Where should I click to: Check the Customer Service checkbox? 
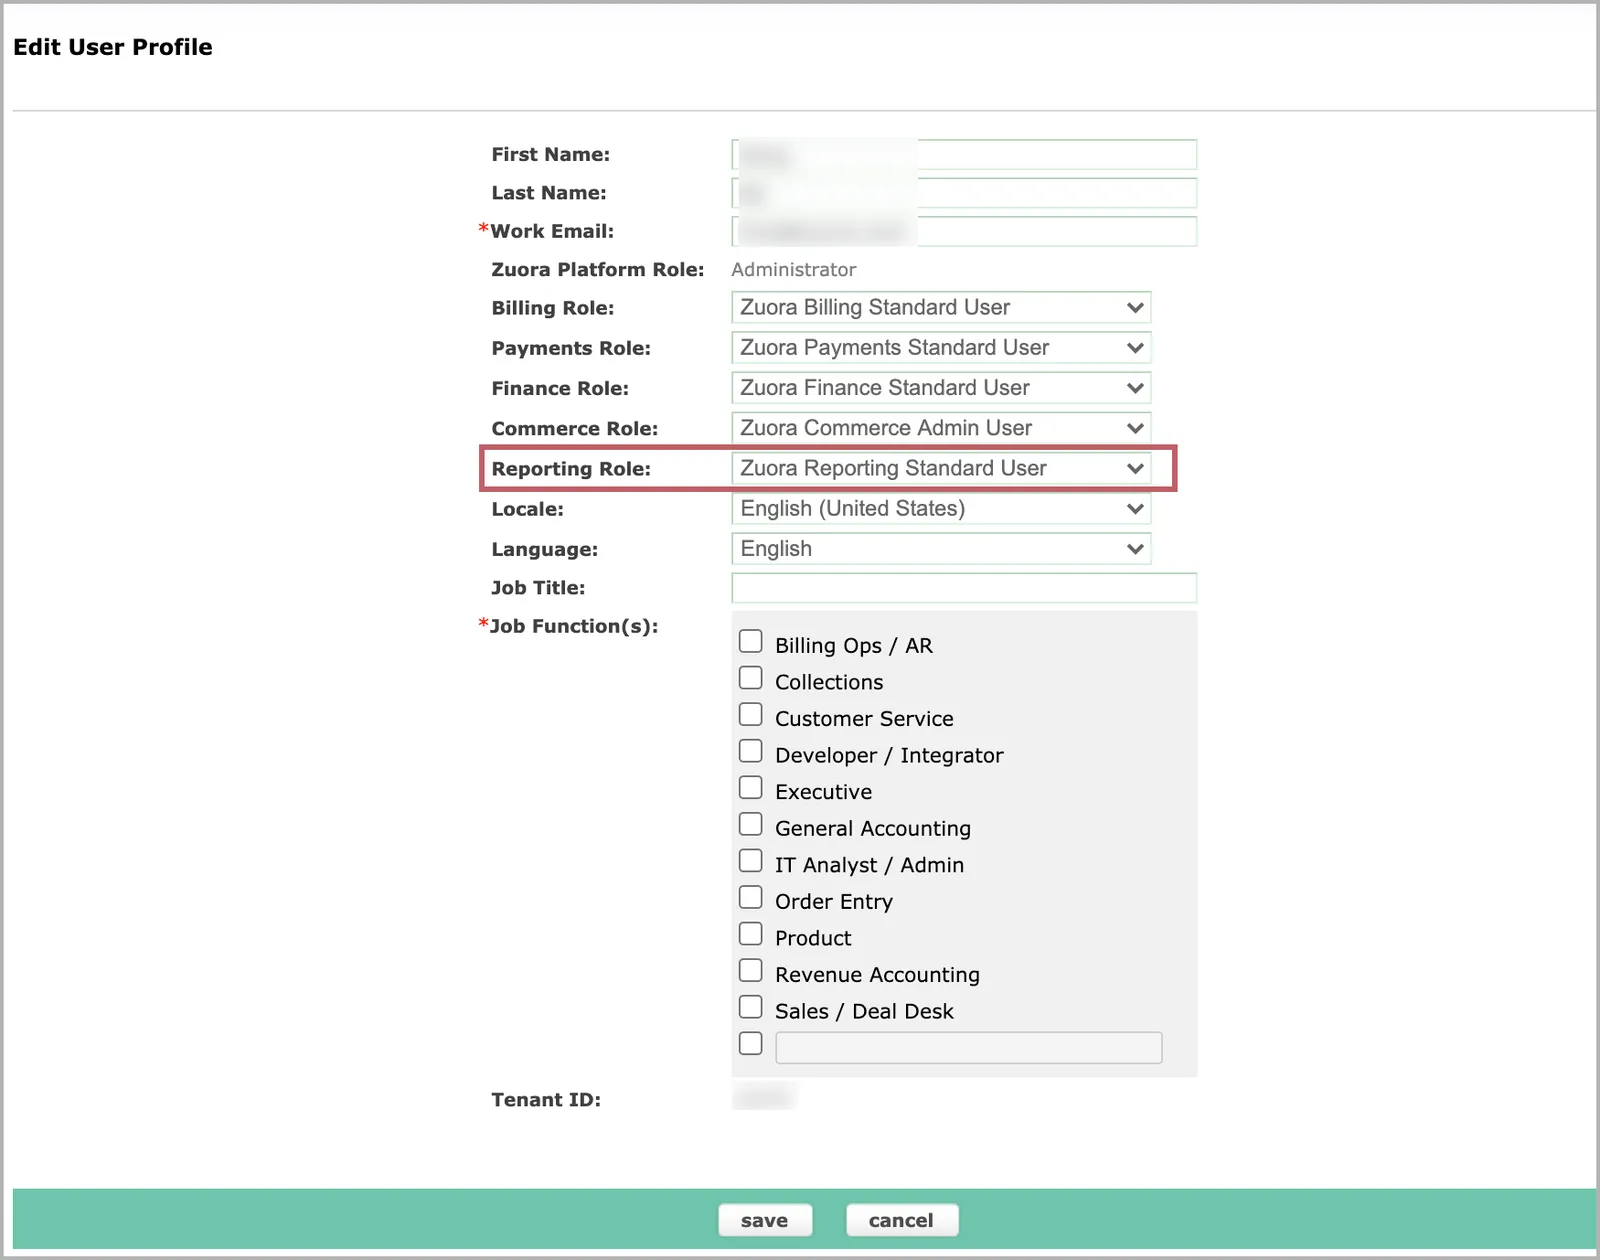coord(751,714)
